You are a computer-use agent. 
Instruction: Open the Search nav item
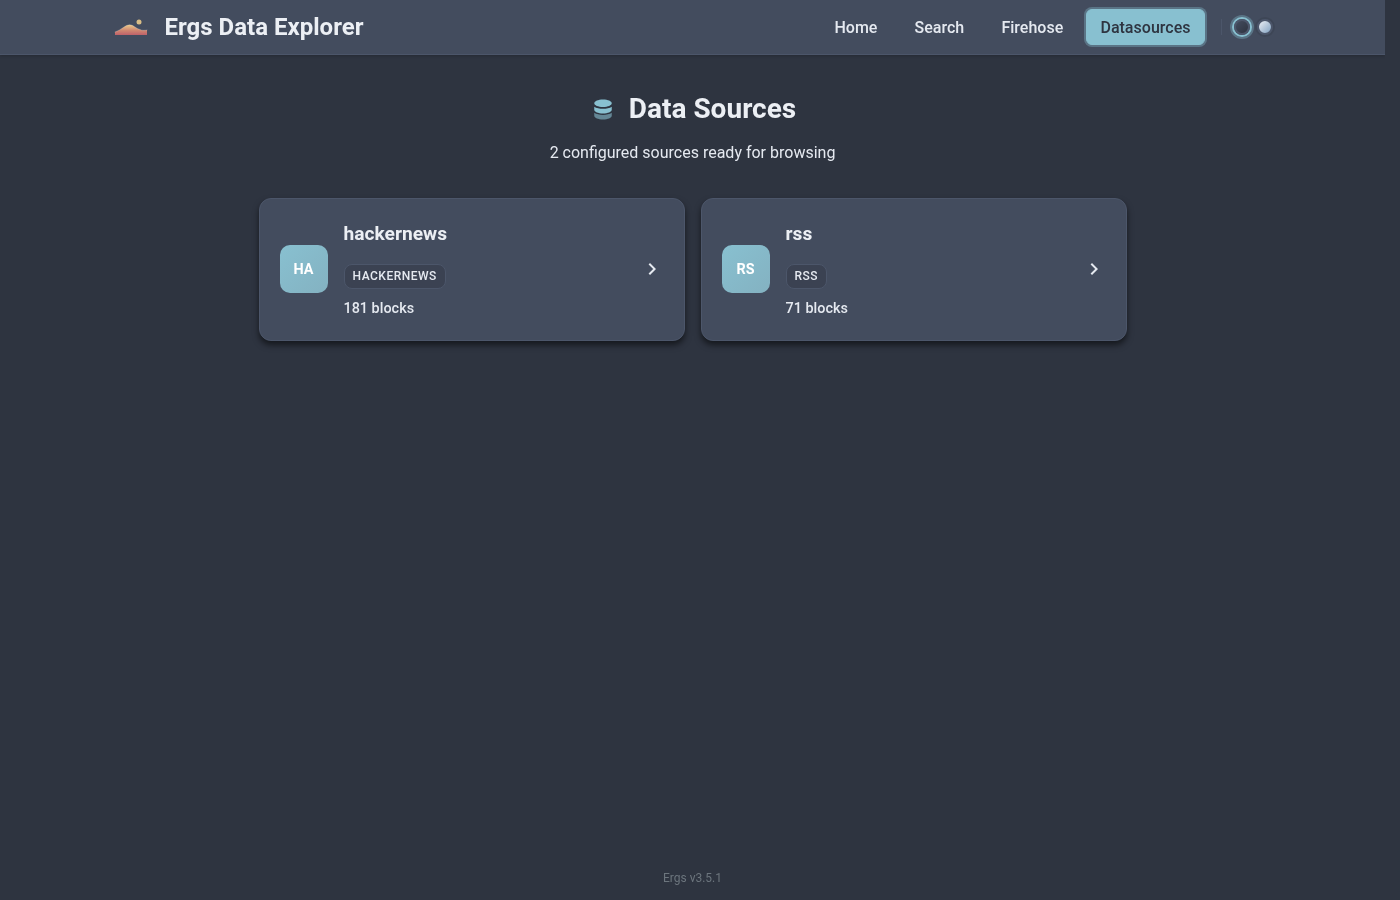pyautogui.click(x=939, y=28)
